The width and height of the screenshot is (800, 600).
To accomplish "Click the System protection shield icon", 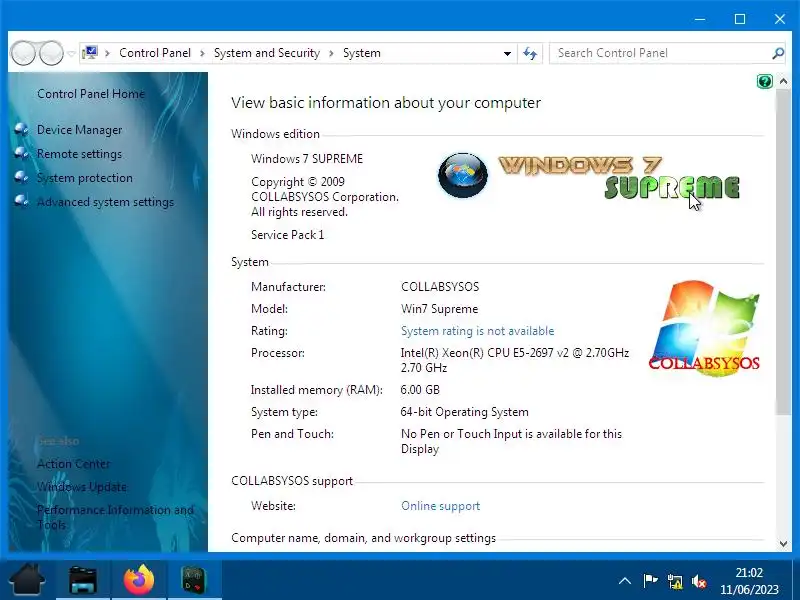I will [x=21, y=177].
